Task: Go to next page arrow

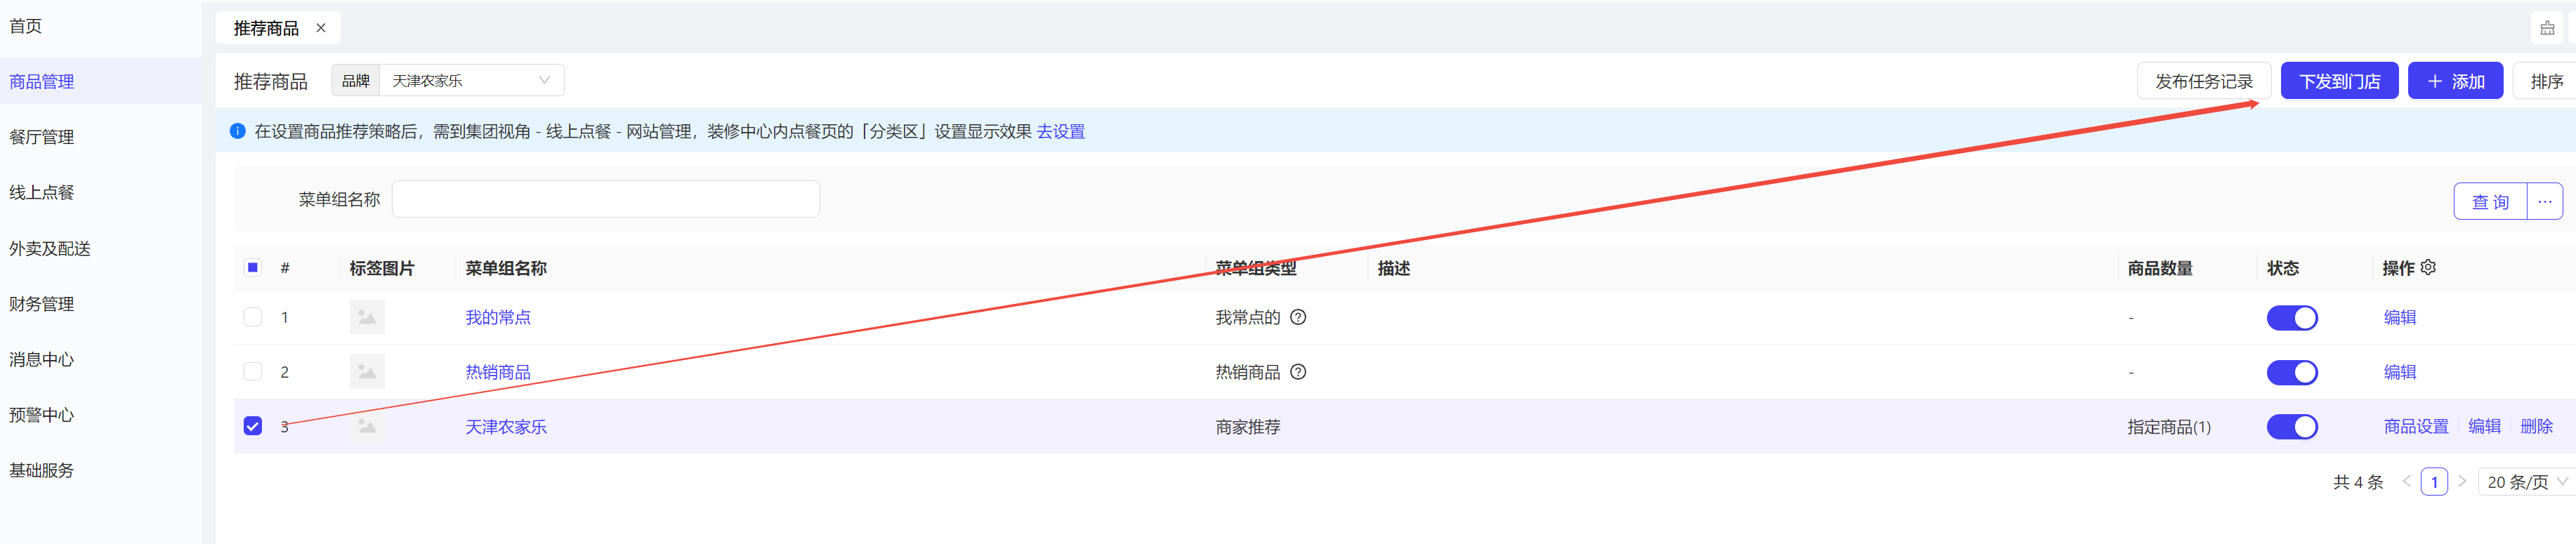Action: (2462, 482)
